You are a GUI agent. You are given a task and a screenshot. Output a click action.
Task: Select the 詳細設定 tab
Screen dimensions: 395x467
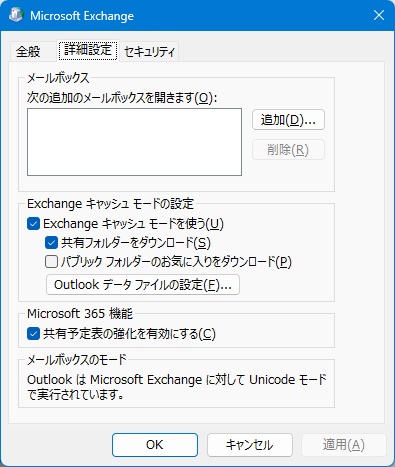[x=88, y=50]
